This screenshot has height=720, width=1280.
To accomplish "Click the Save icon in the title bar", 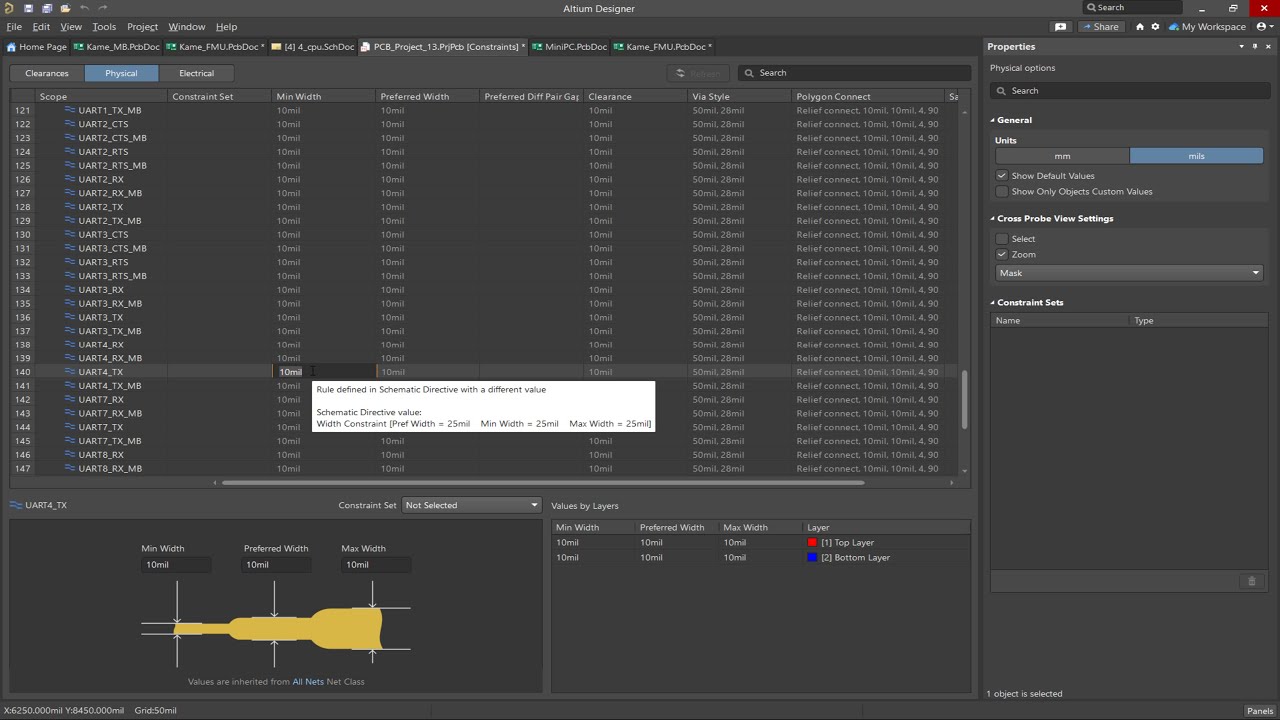I will [x=28, y=9].
